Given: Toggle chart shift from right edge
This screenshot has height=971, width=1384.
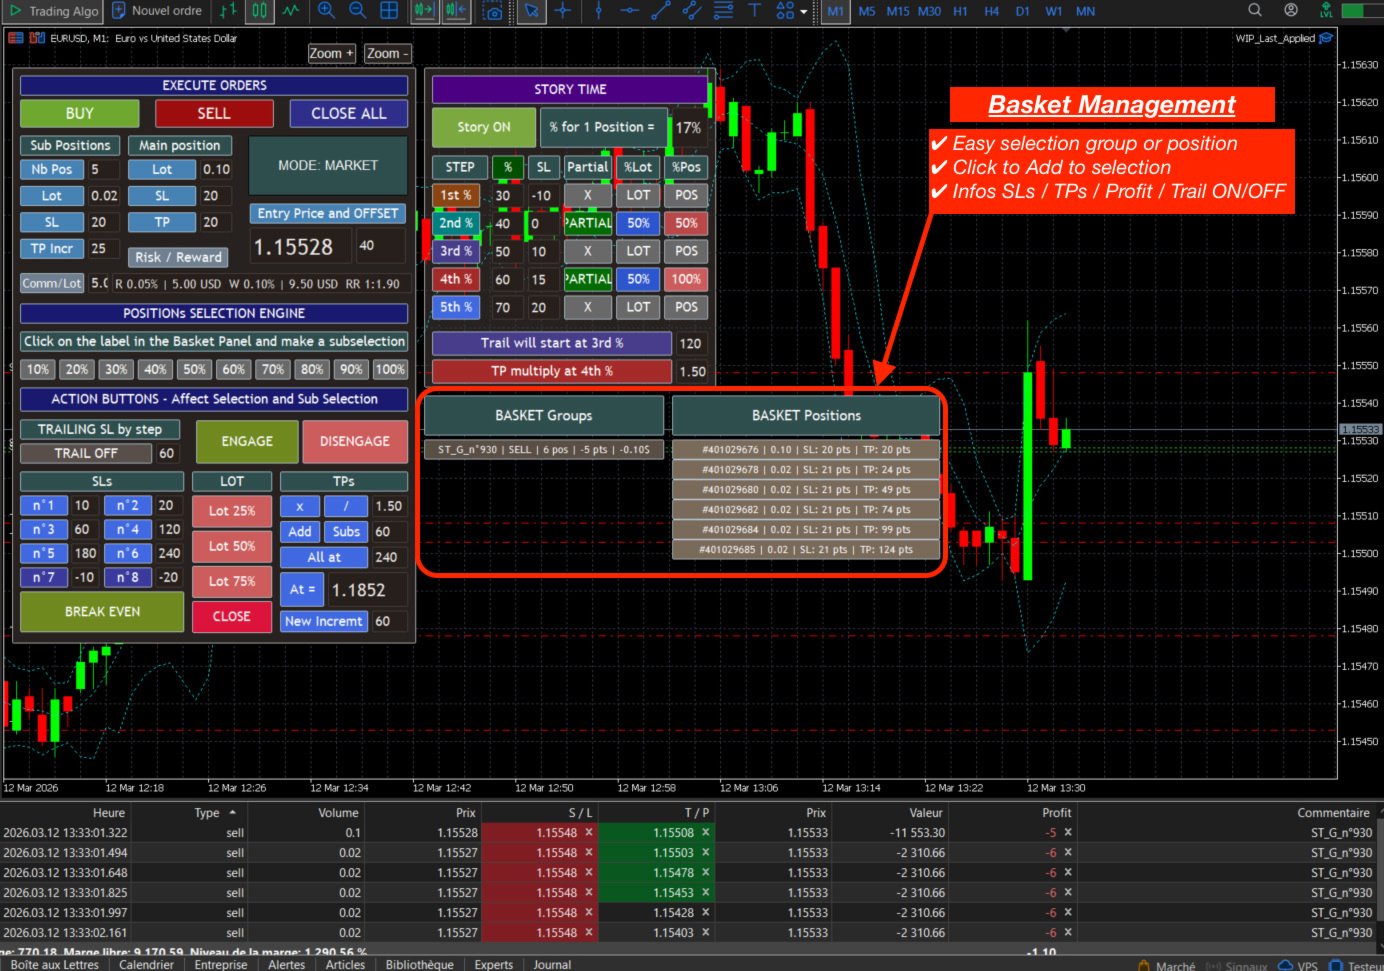Looking at the screenshot, I should pos(456,11).
